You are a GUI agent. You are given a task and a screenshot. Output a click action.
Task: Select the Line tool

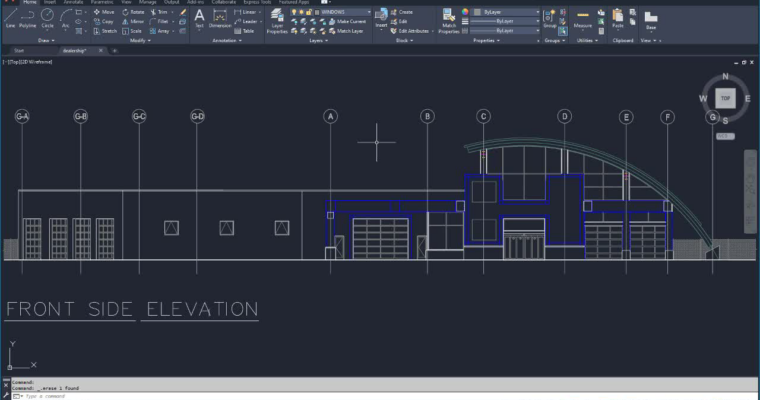tap(10, 17)
